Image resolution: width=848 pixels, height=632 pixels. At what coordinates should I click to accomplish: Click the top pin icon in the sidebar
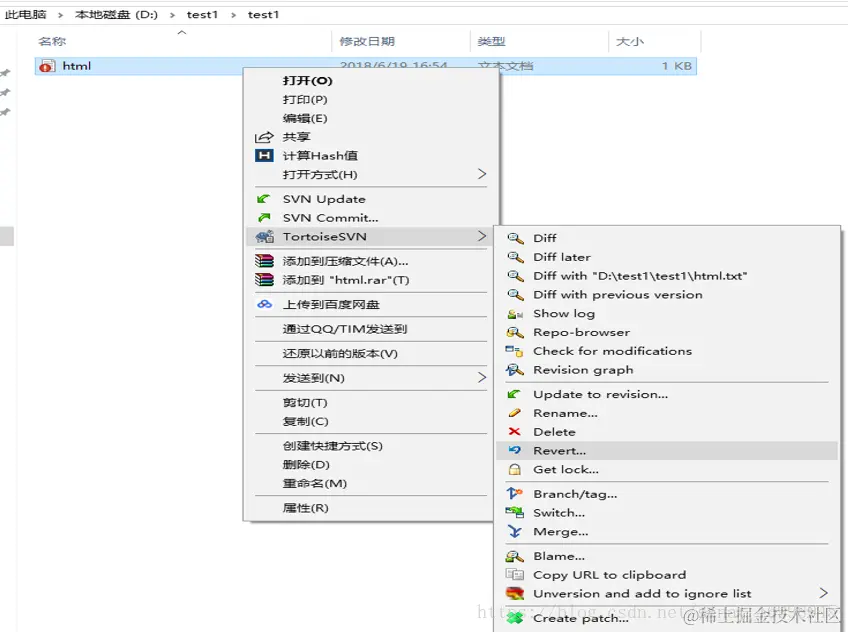[x=5, y=73]
